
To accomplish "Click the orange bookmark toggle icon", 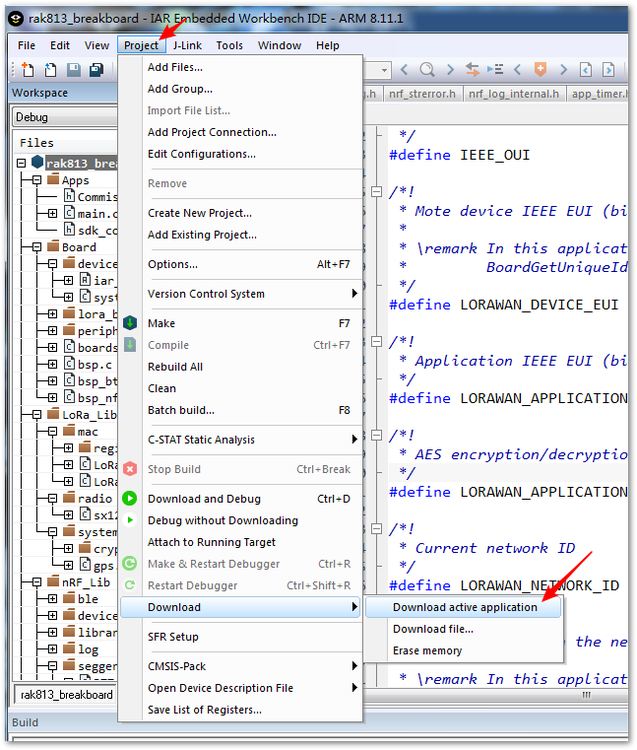I will 540,69.
